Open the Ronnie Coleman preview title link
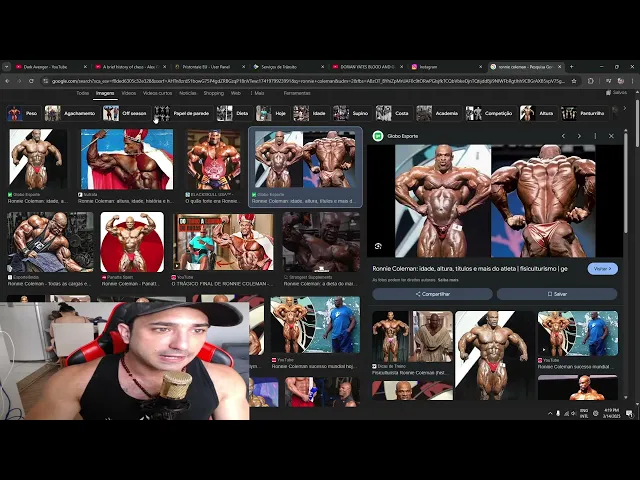This screenshot has height=480, width=640. (x=470, y=269)
